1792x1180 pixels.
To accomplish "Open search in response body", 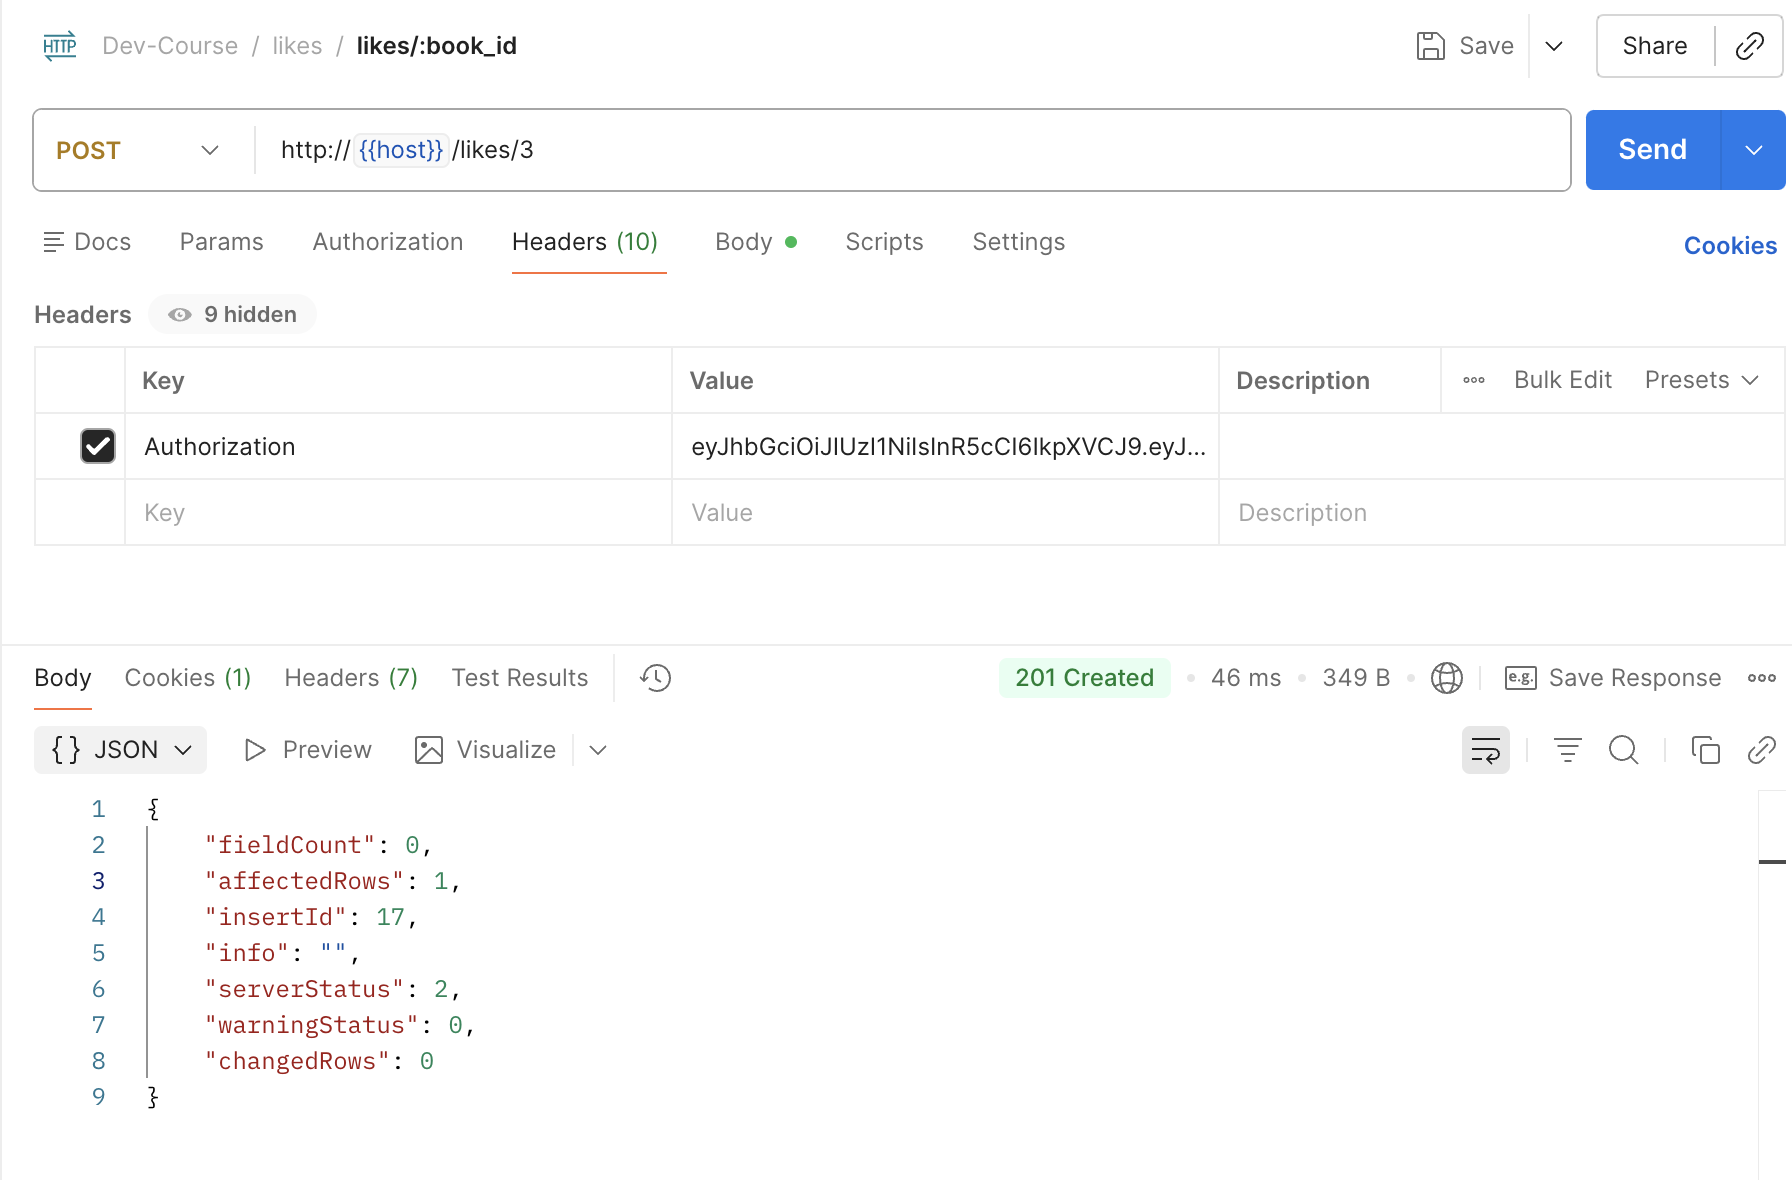I will pyautogui.click(x=1623, y=750).
